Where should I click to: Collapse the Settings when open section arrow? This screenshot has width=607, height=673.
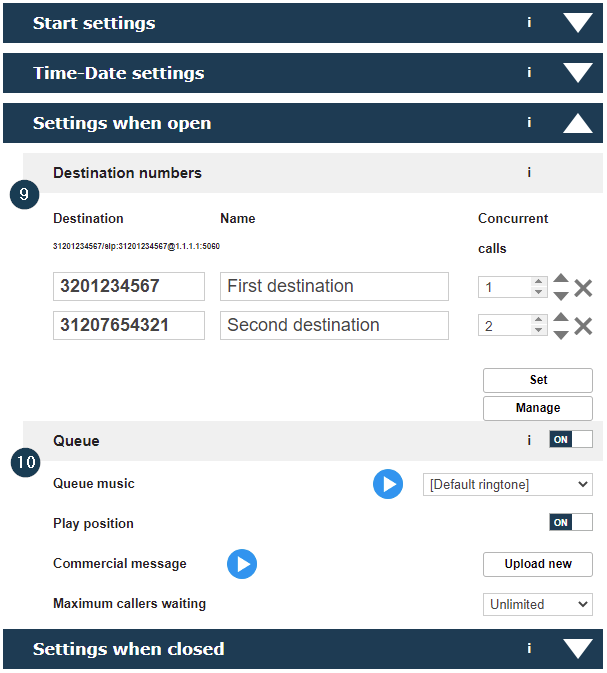[x=577, y=123]
